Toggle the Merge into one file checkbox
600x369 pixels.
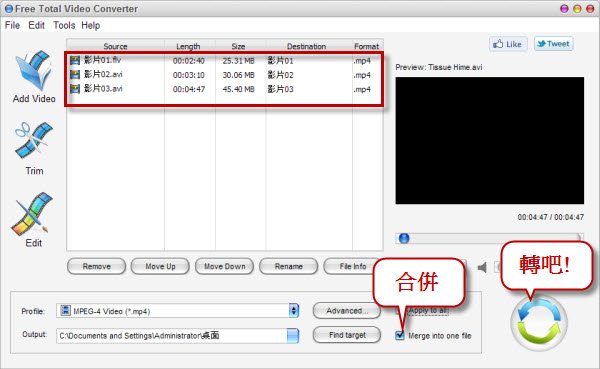[x=400, y=336]
